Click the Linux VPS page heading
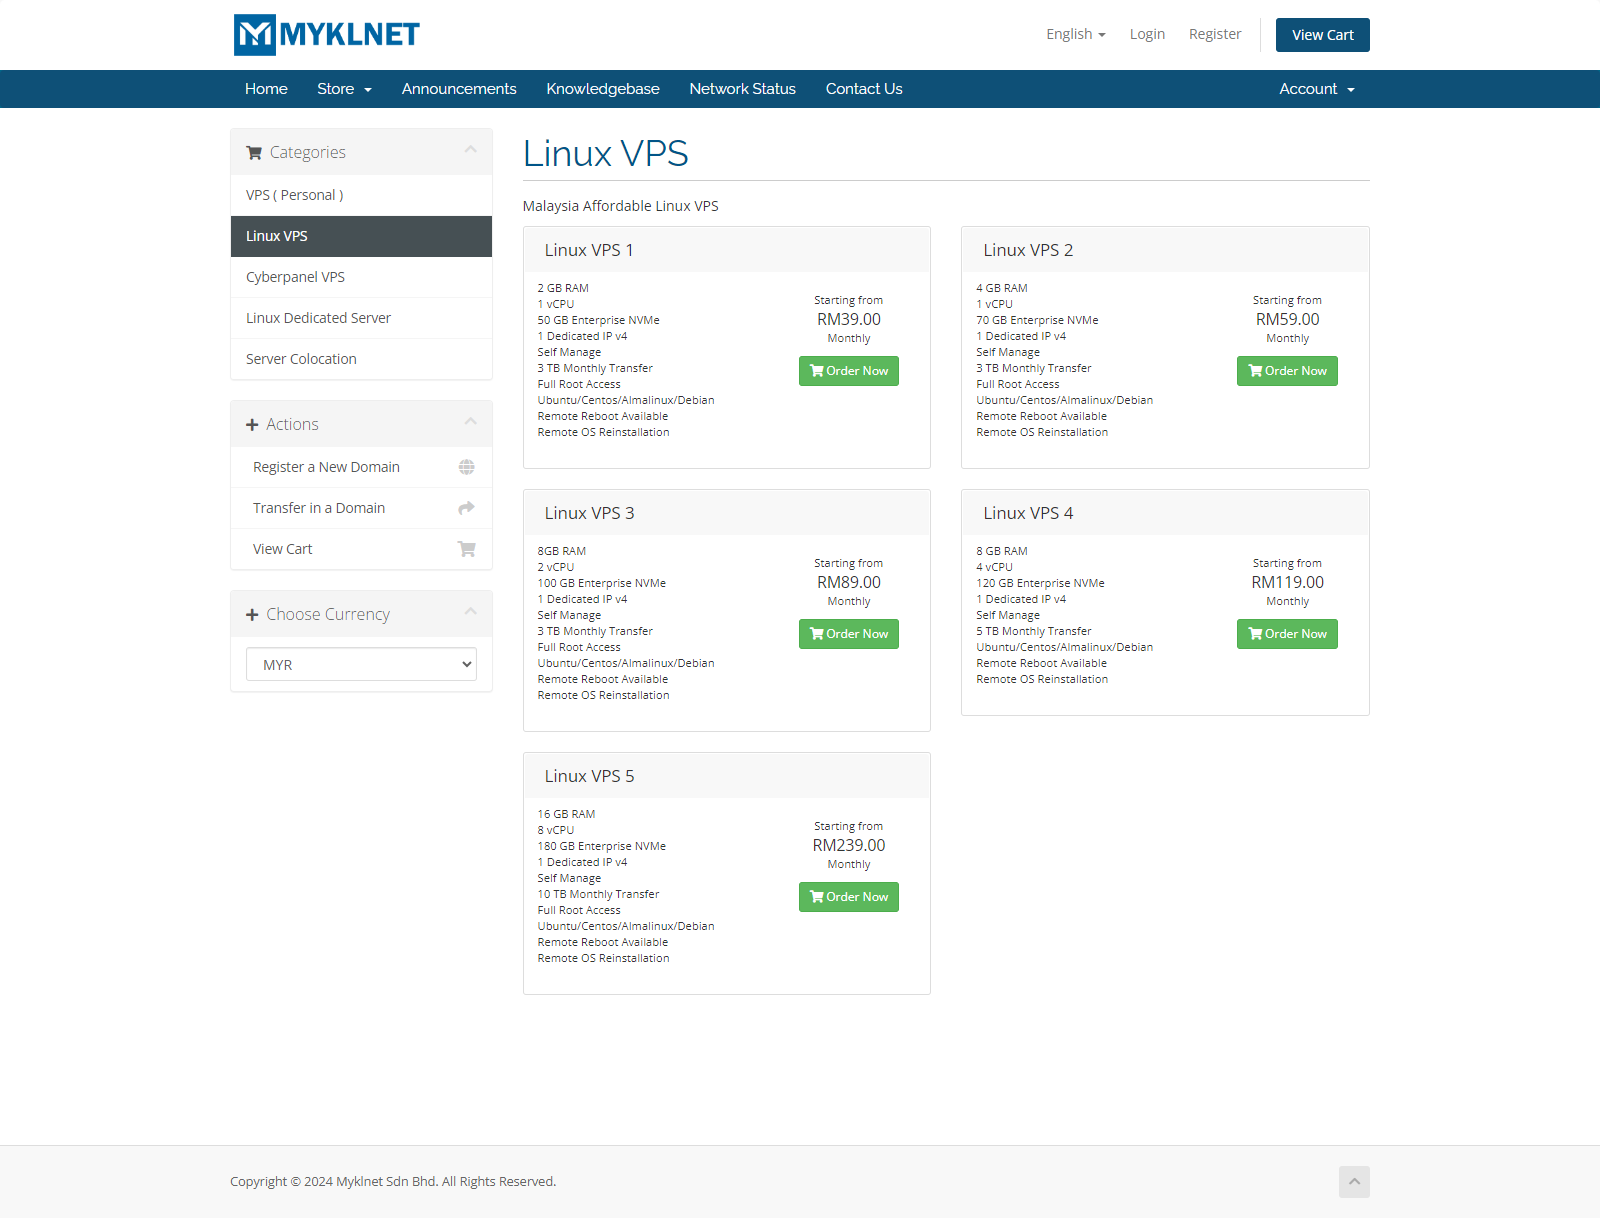The image size is (1600, 1218). tap(605, 154)
